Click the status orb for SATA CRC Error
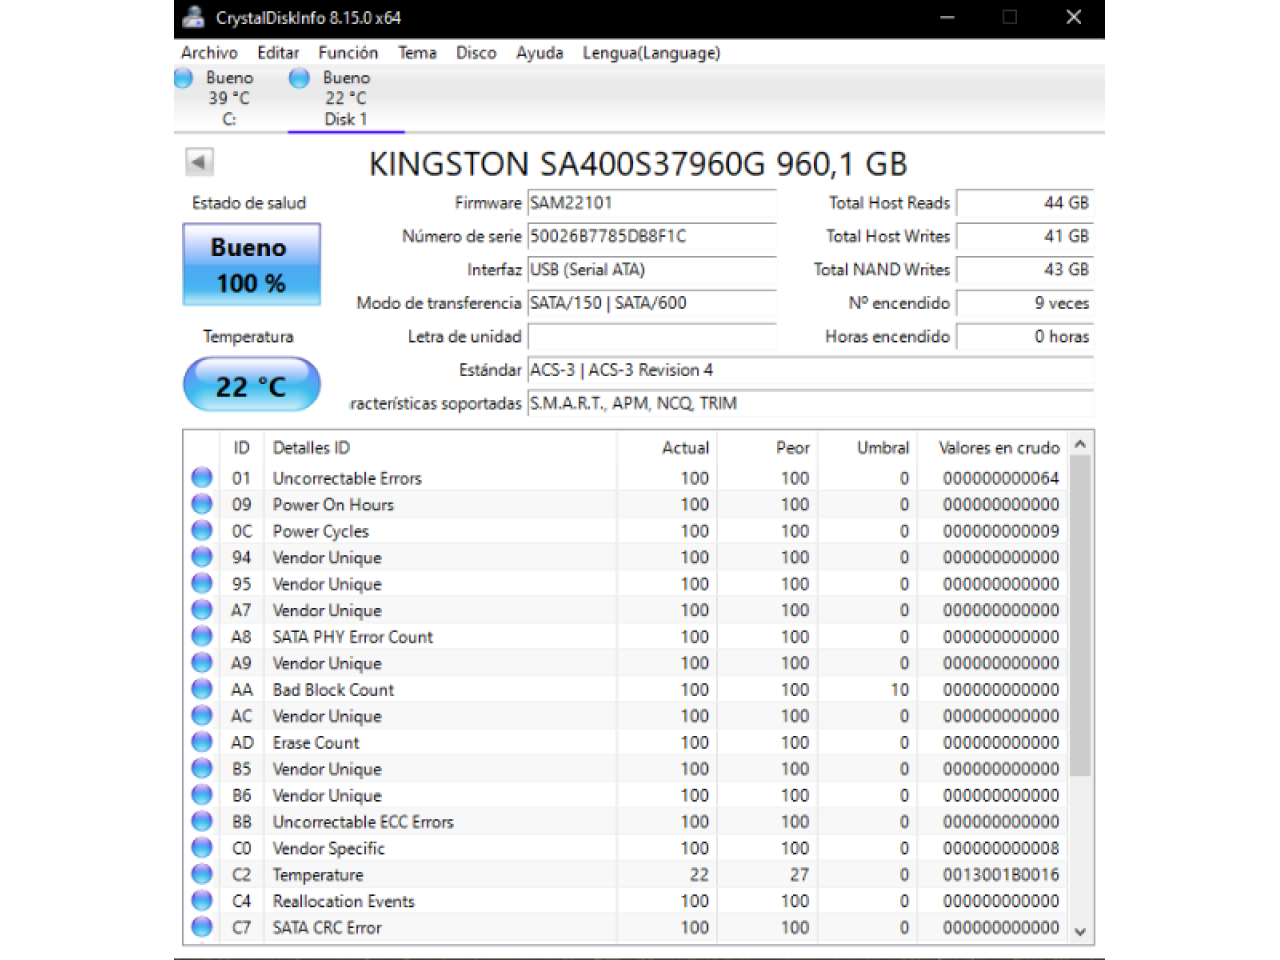 [202, 928]
